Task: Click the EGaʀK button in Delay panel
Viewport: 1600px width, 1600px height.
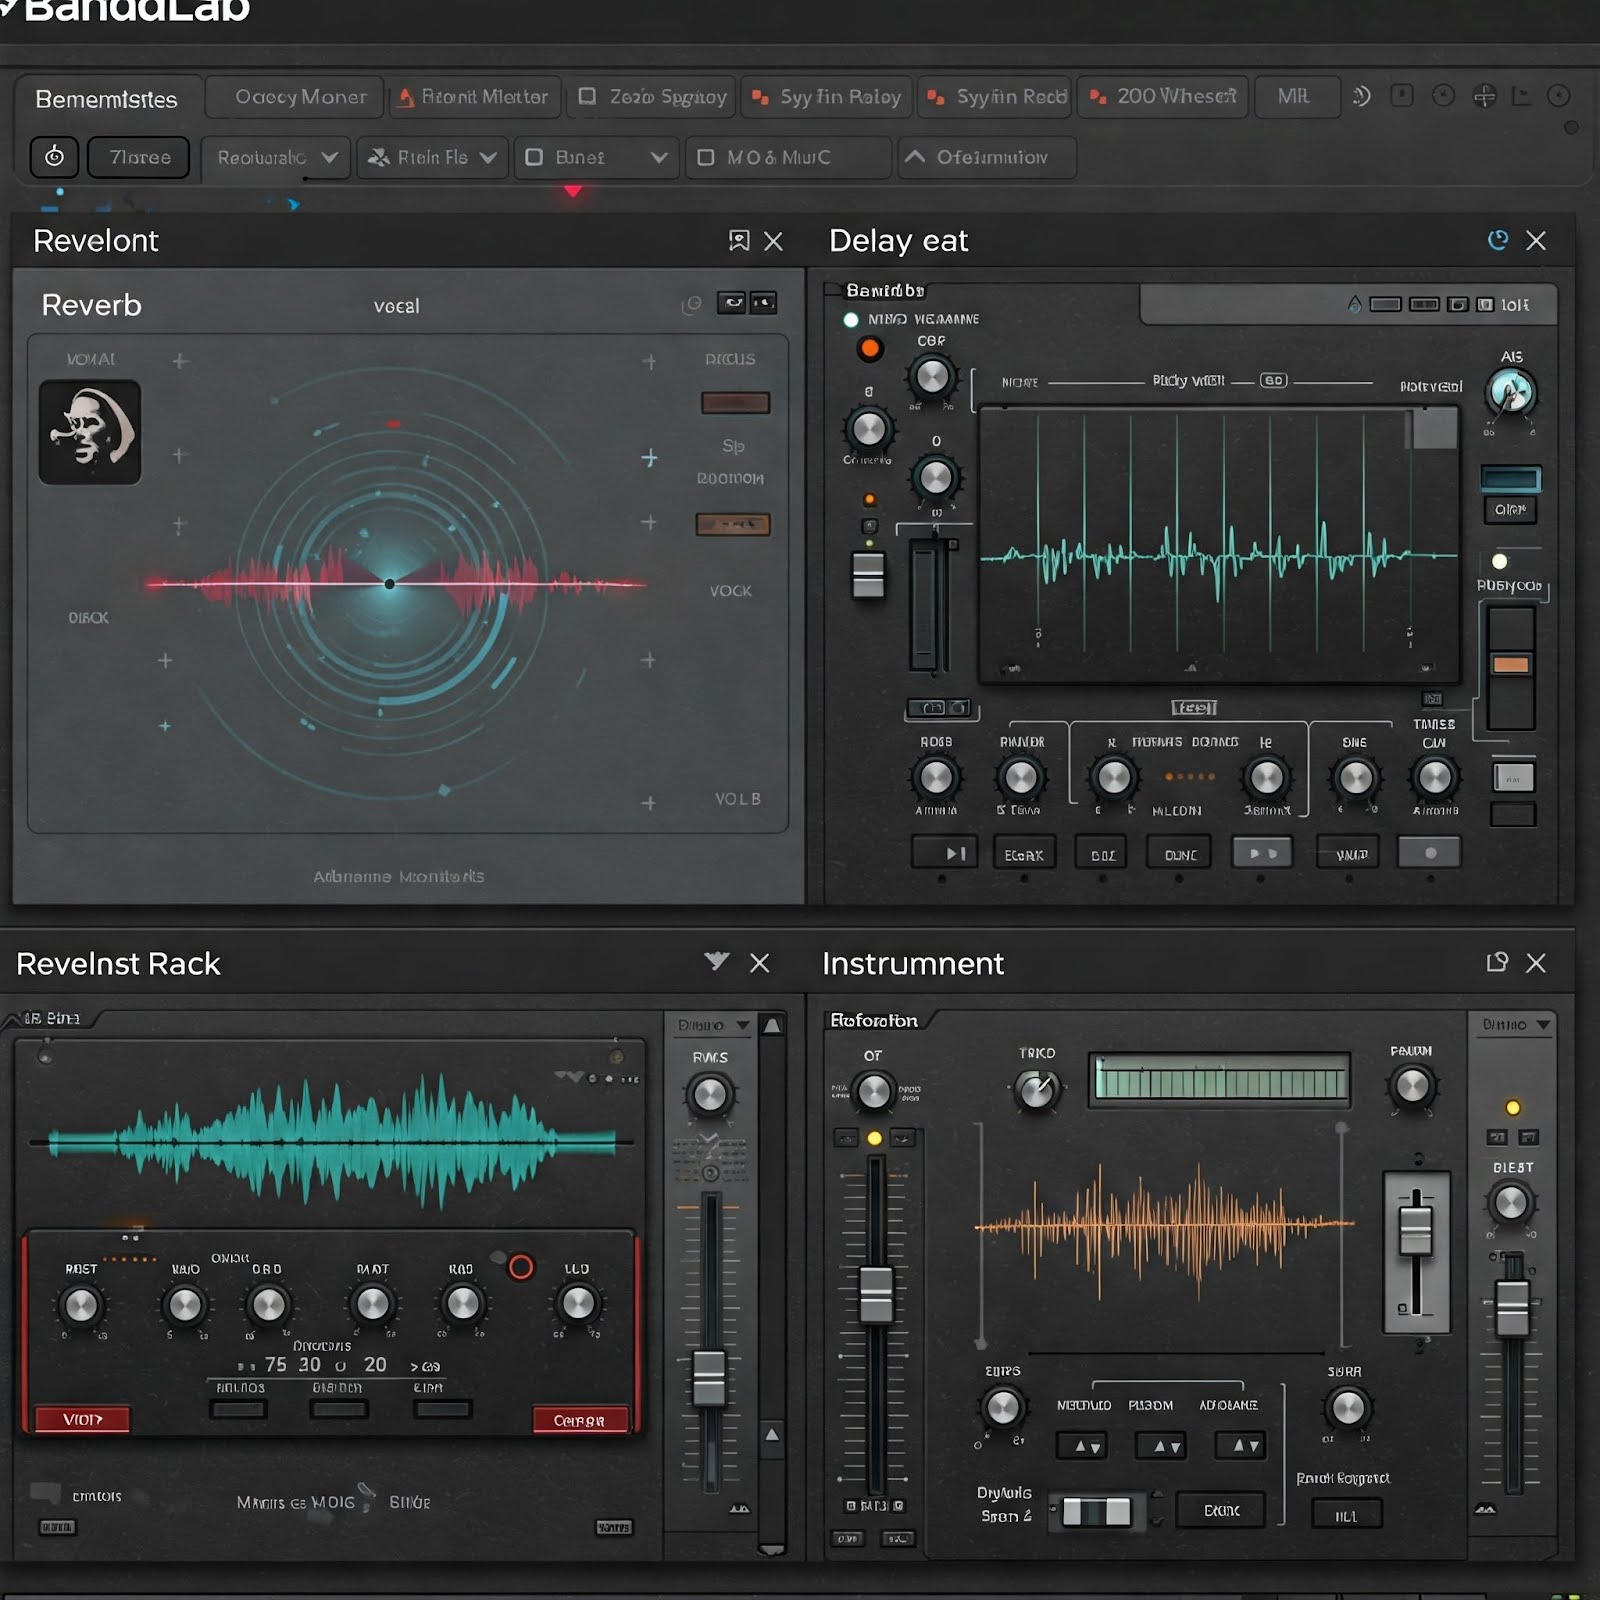Action: click(x=1024, y=854)
